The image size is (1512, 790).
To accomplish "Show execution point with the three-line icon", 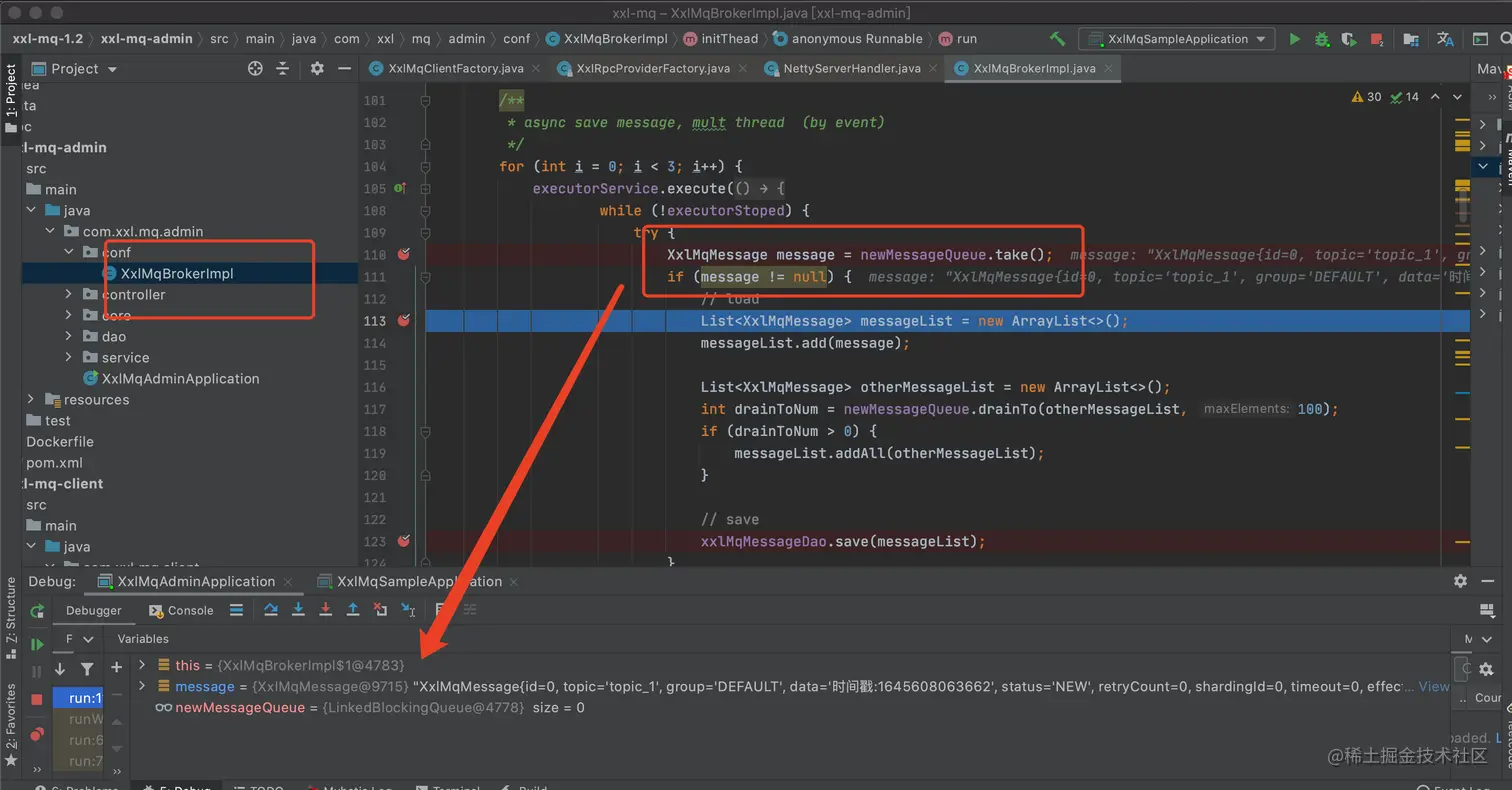I will [236, 609].
